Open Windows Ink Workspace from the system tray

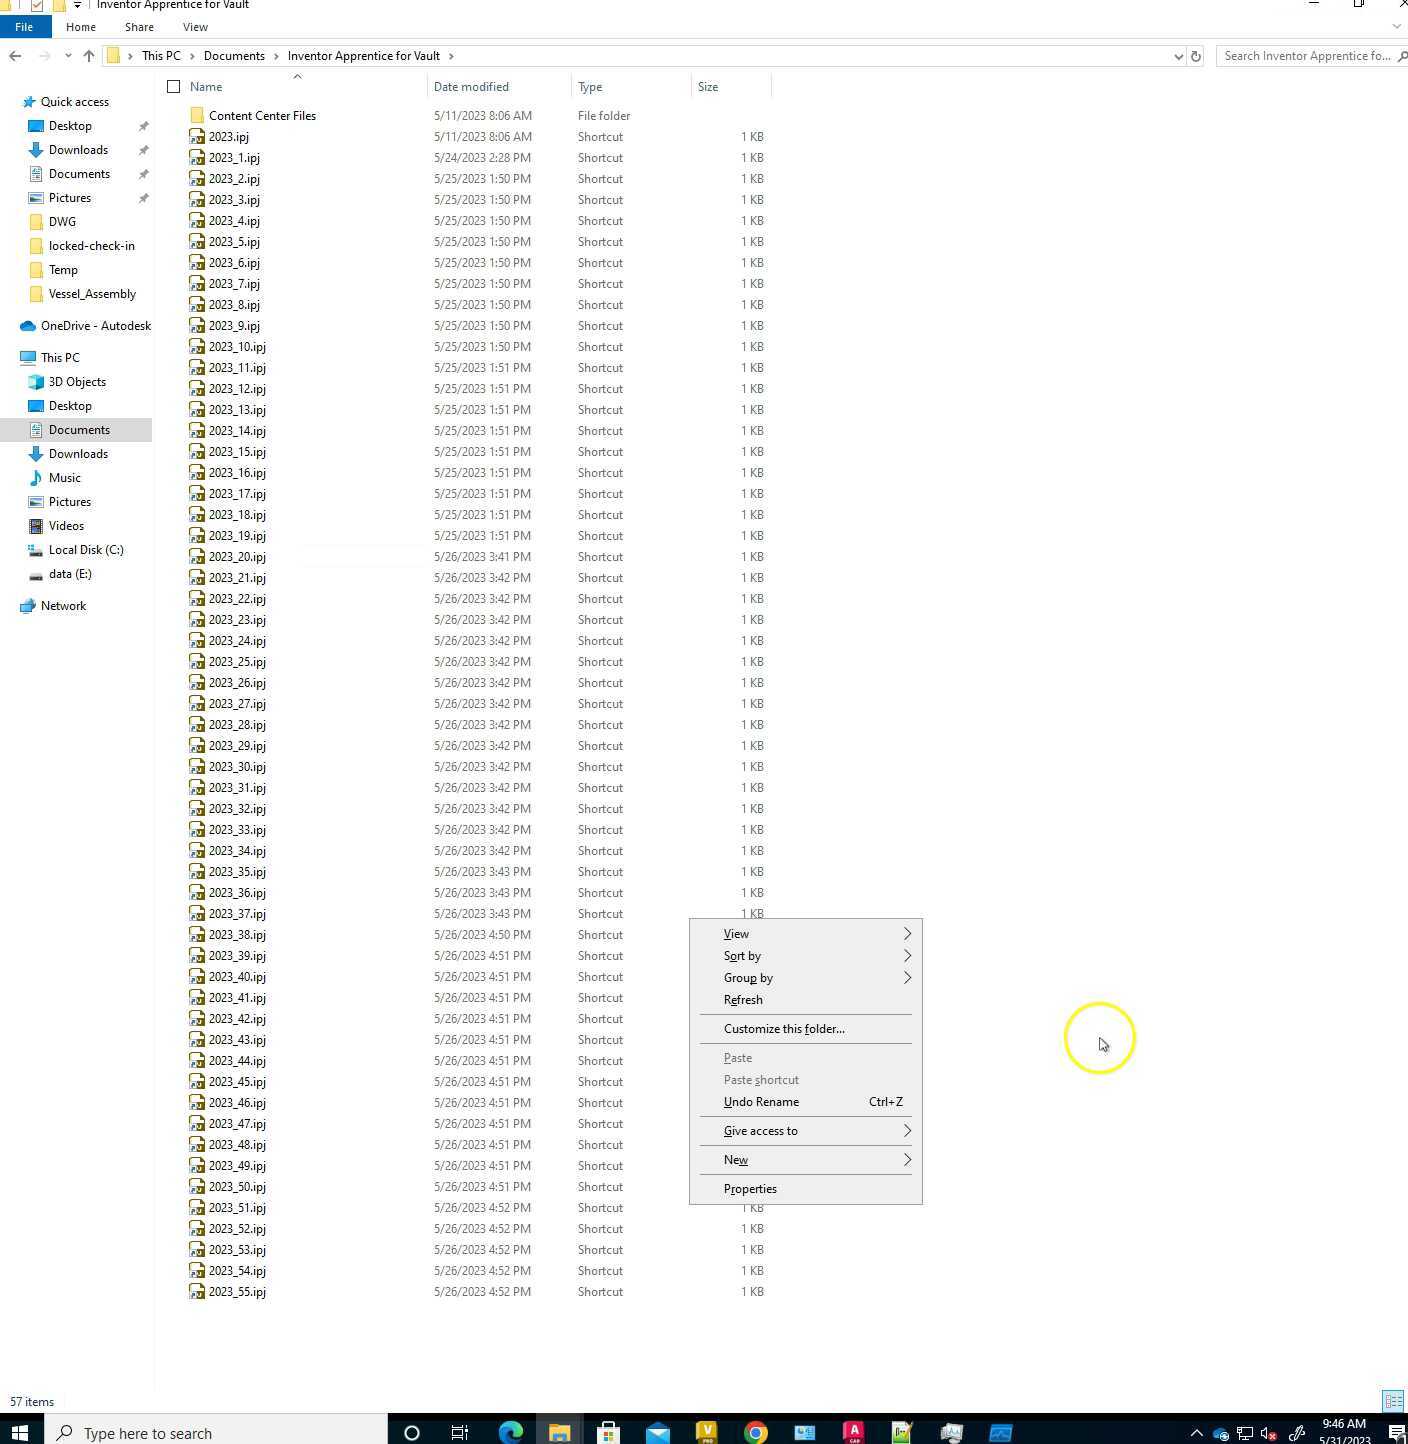[1297, 1432]
